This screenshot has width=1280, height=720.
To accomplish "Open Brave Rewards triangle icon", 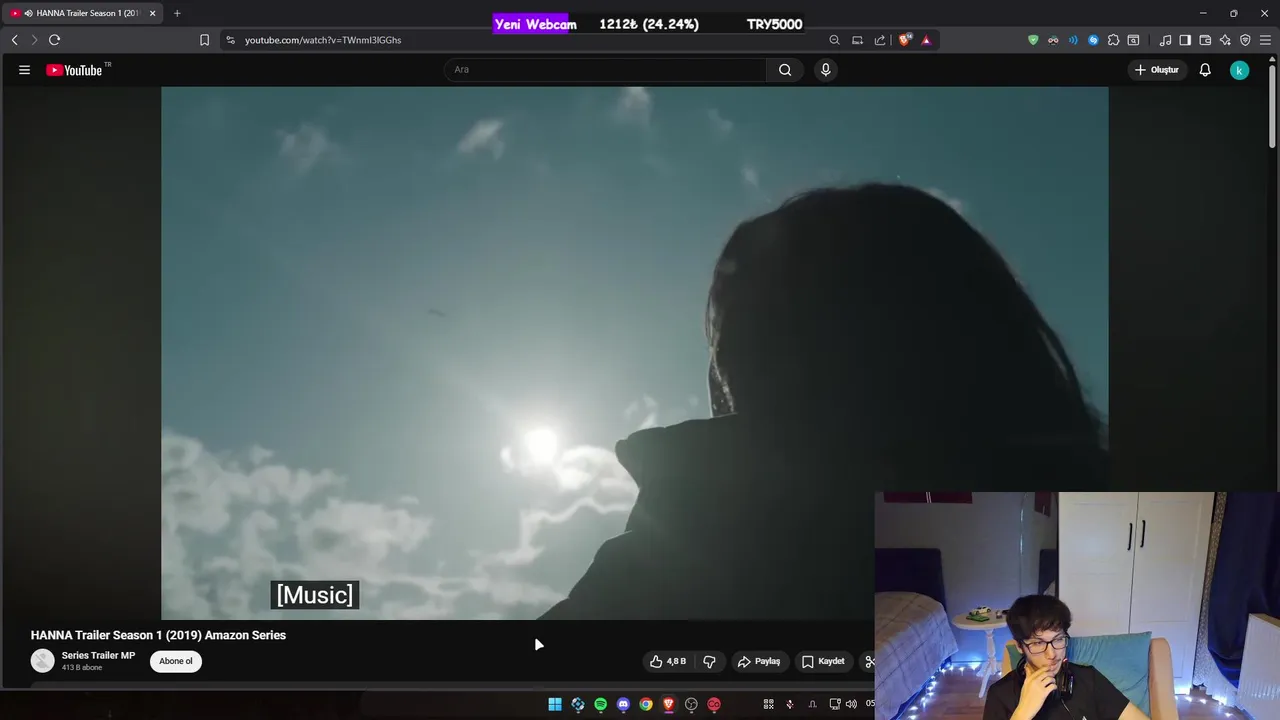I will pyautogui.click(x=926, y=40).
